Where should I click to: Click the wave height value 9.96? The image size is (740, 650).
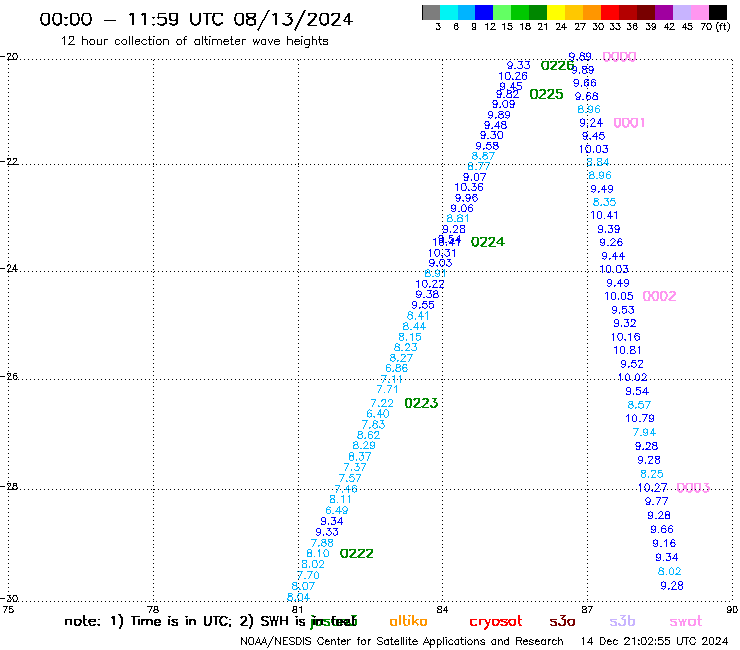pyautogui.click(x=466, y=198)
